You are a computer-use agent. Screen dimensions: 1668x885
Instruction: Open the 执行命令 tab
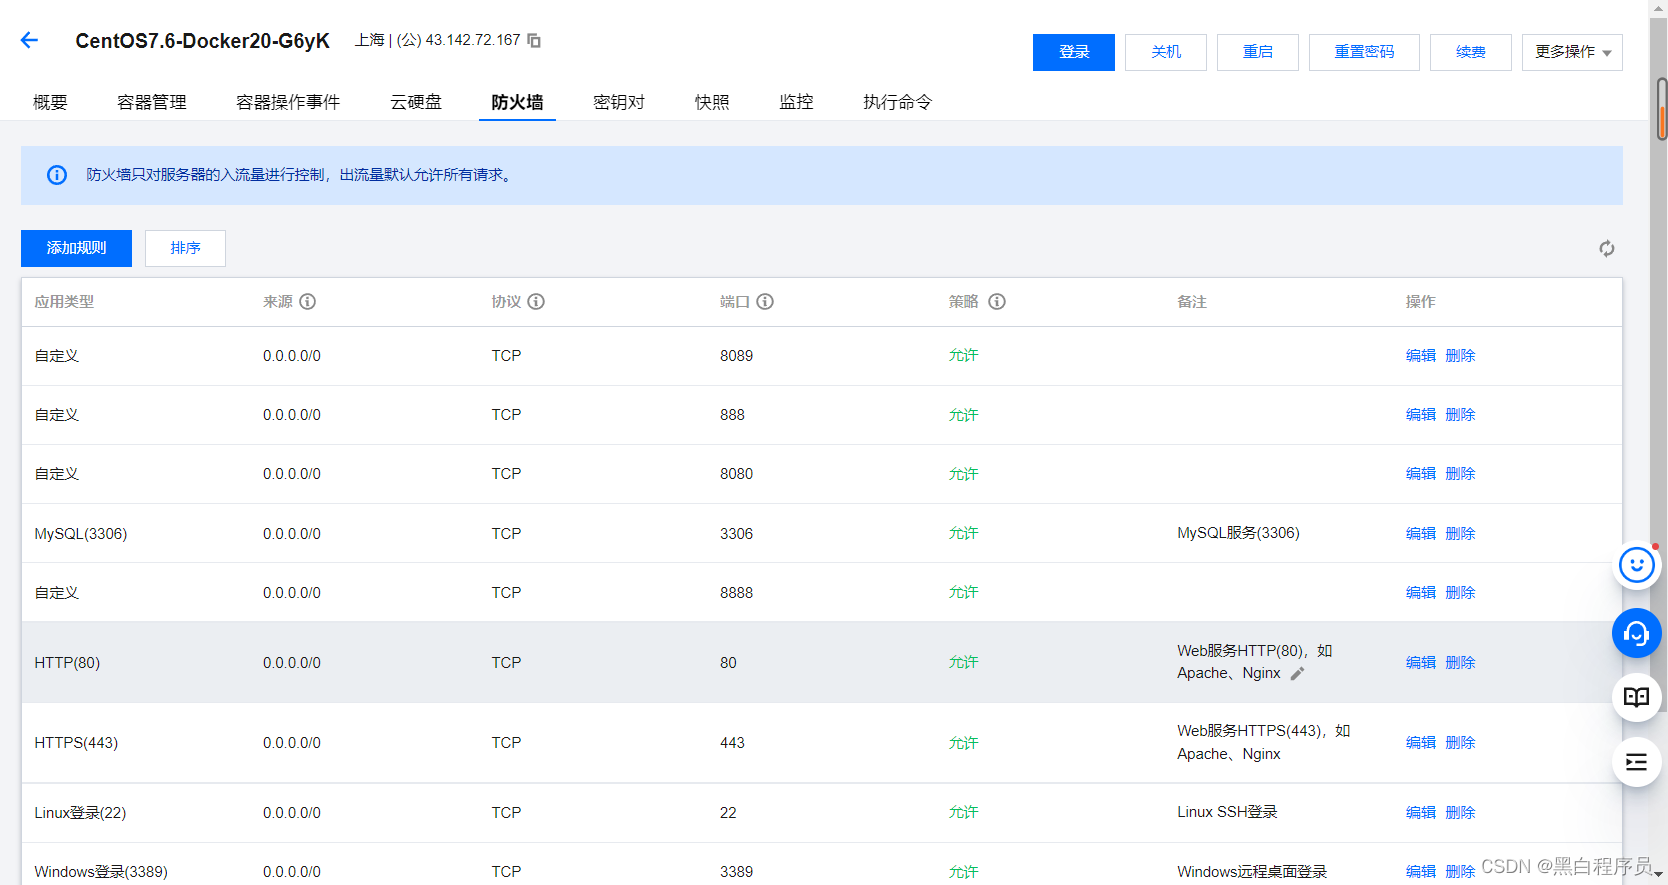point(897,102)
